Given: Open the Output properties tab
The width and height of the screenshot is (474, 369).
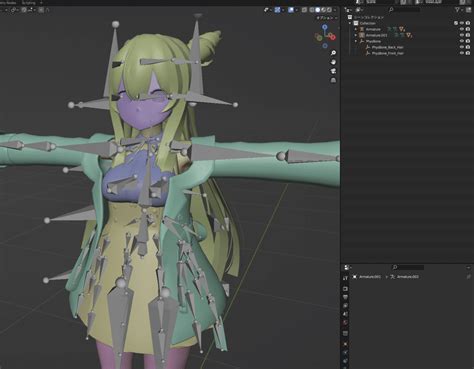Looking at the screenshot, I should [345, 297].
